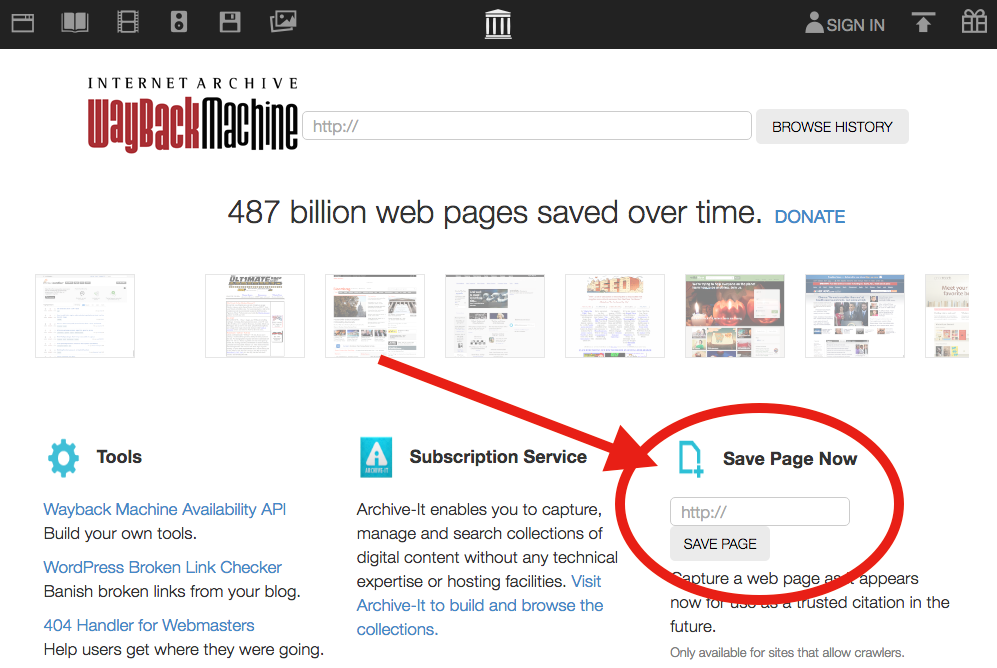
Task: Open the Video film strip icon
Action: (128, 23)
